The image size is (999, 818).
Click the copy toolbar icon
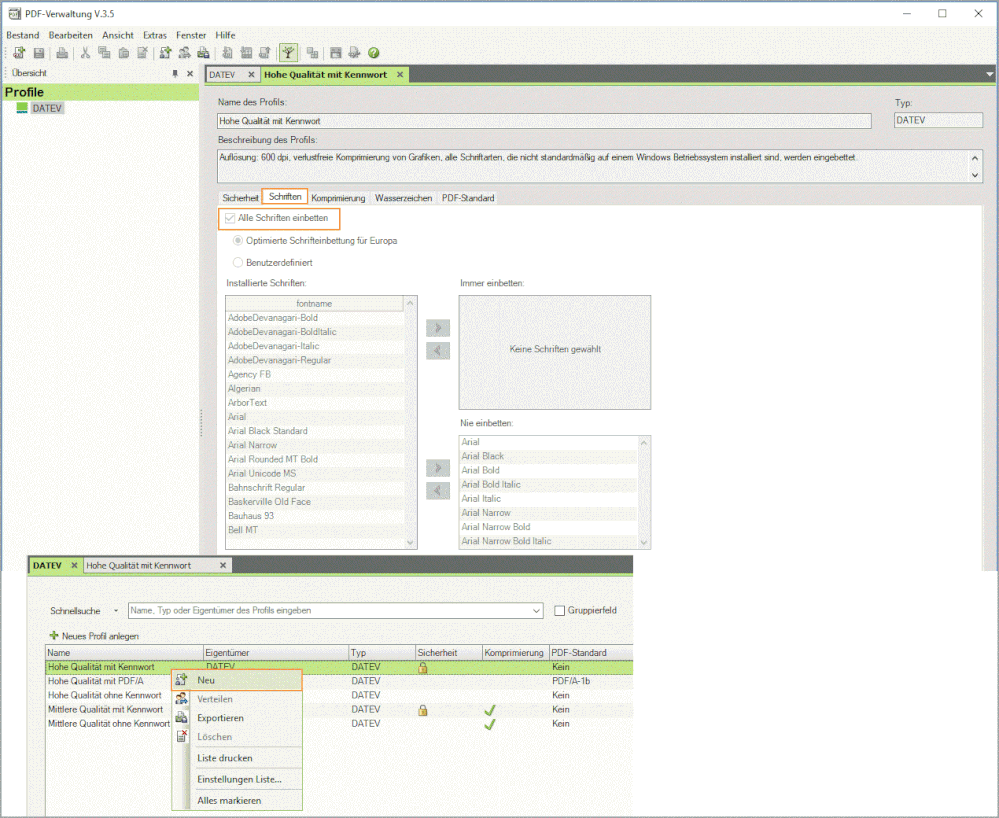104,53
